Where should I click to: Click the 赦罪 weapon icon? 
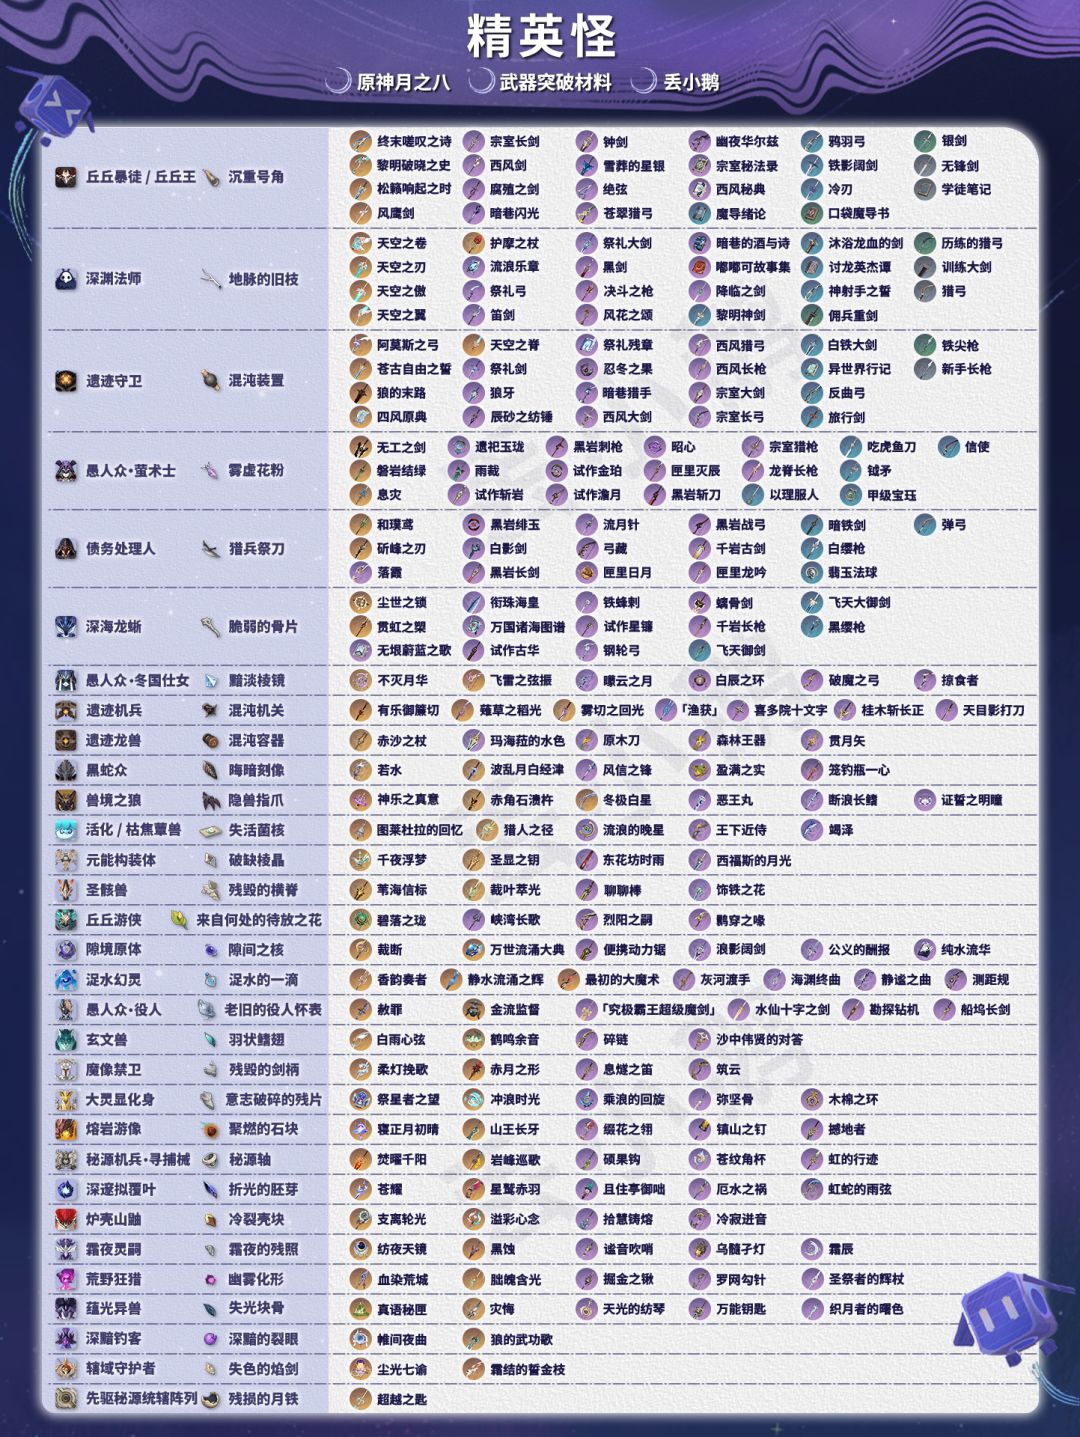(361, 1009)
